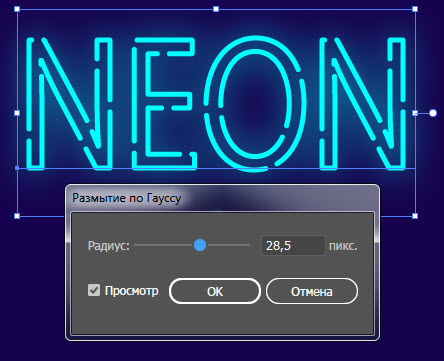This screenshot has width=444, height=361.
Task: Click the slider track right of the knob
Action: (228, 245)
